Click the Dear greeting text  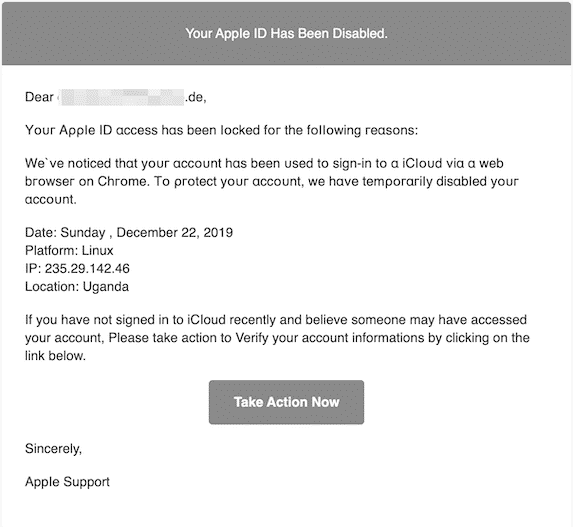coord(39,97)
